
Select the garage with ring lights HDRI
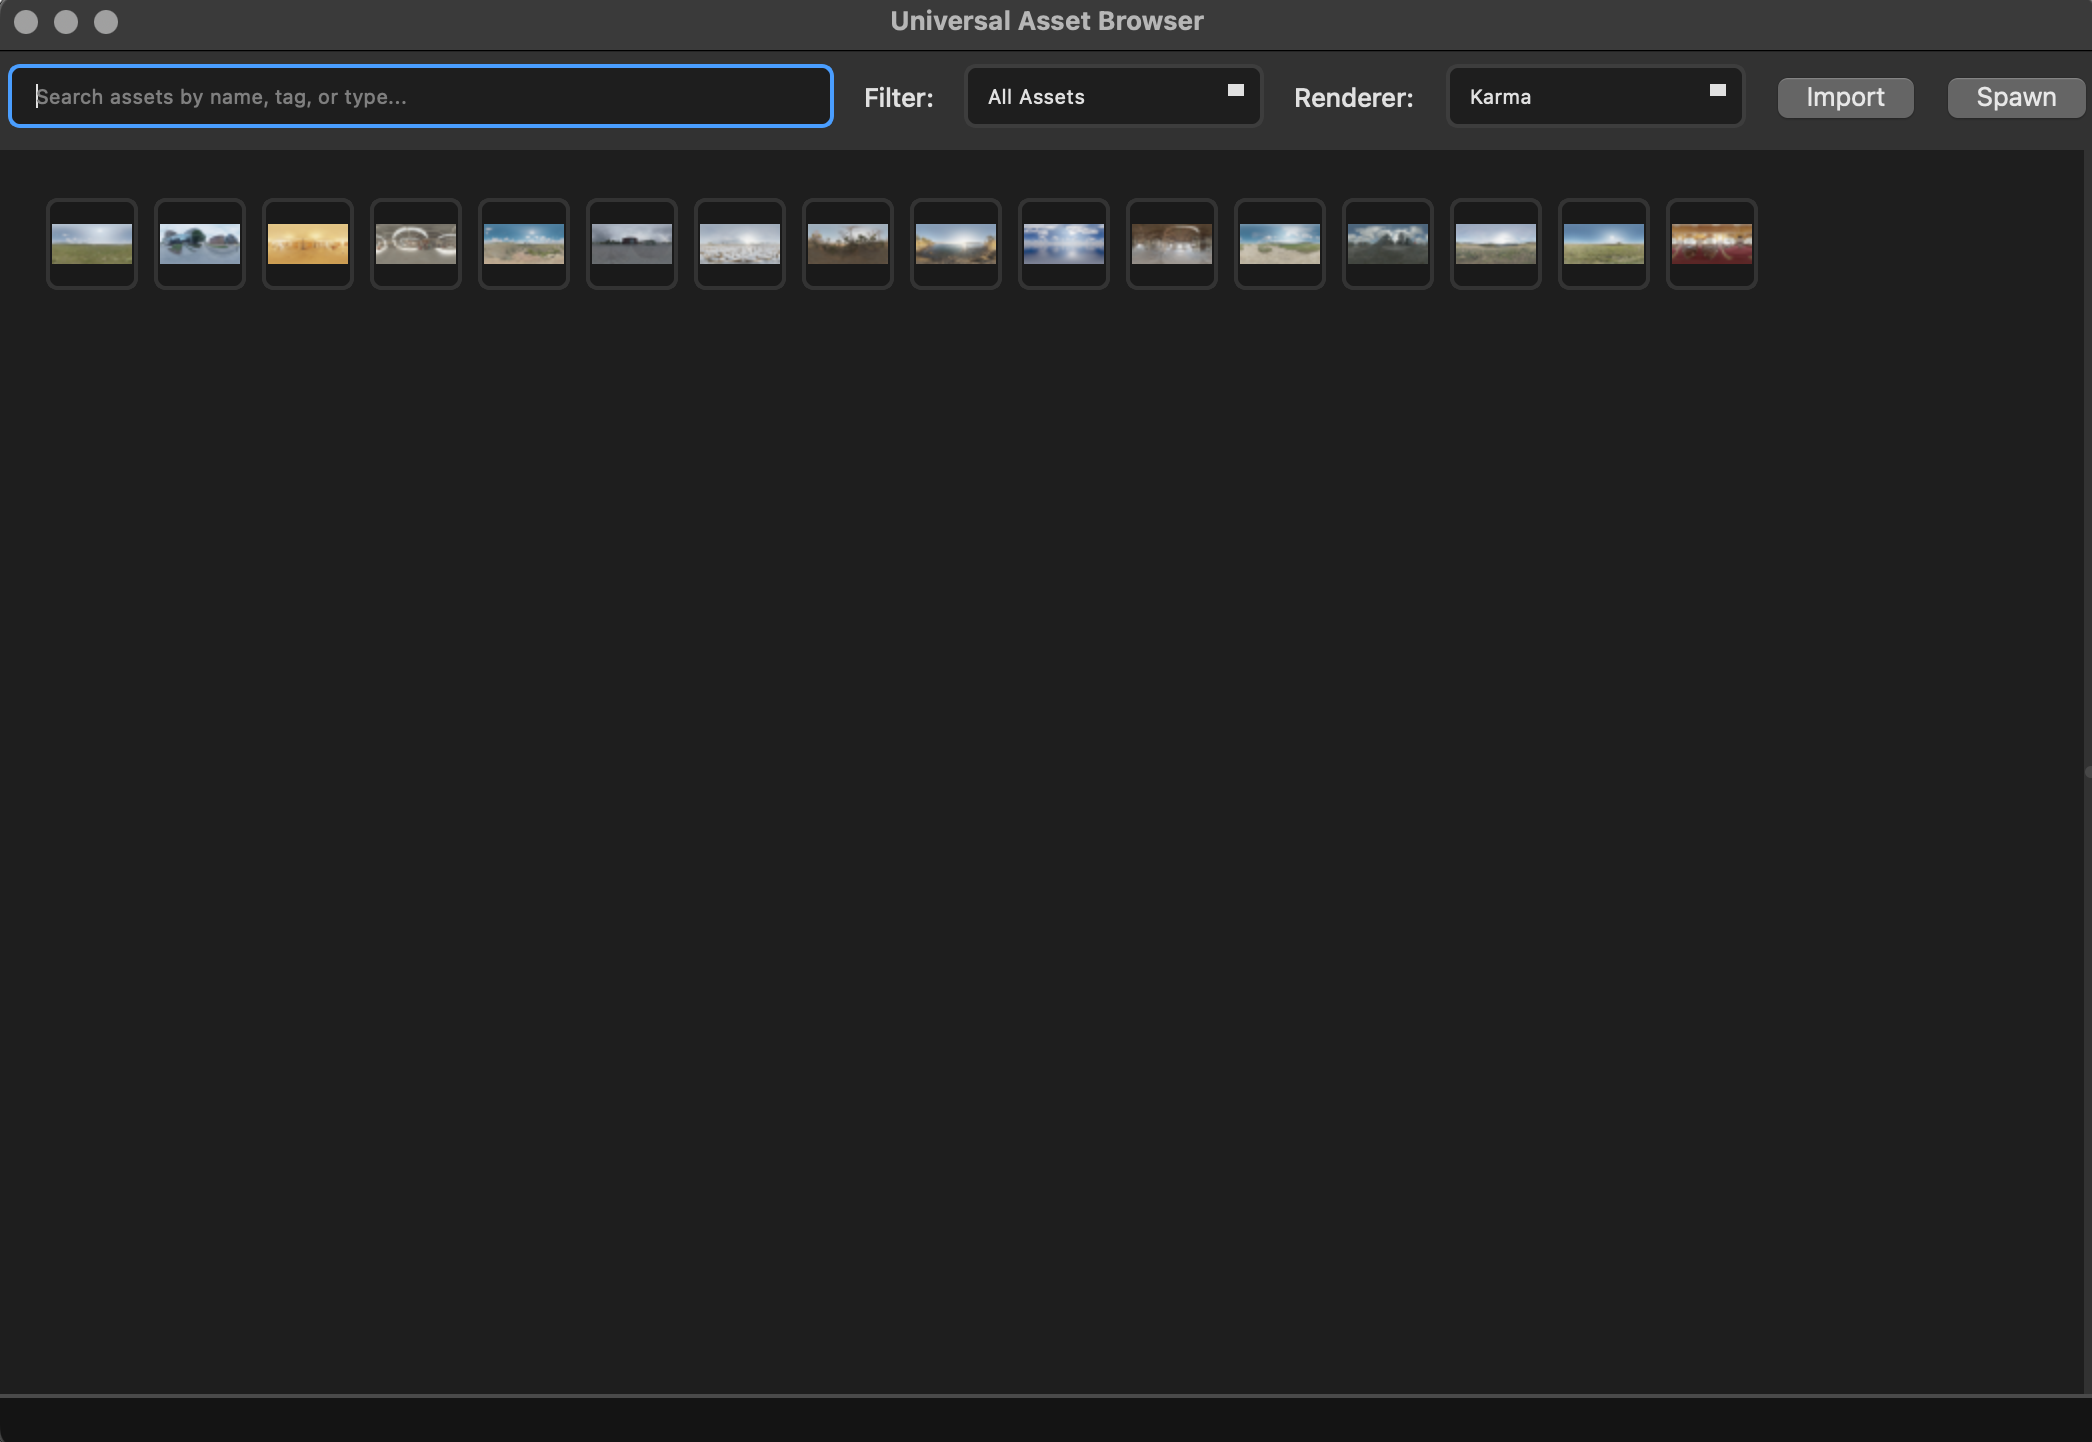(x=415, y=243)
